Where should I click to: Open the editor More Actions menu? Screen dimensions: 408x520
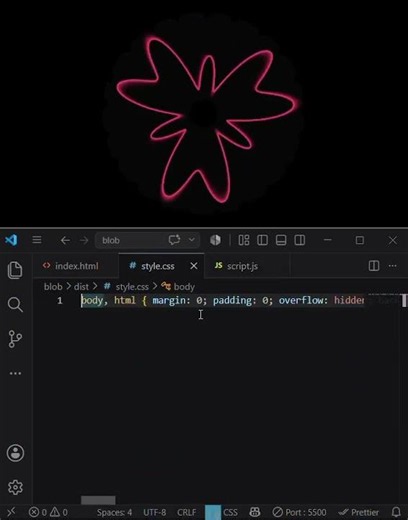click(x=393, y=266)
